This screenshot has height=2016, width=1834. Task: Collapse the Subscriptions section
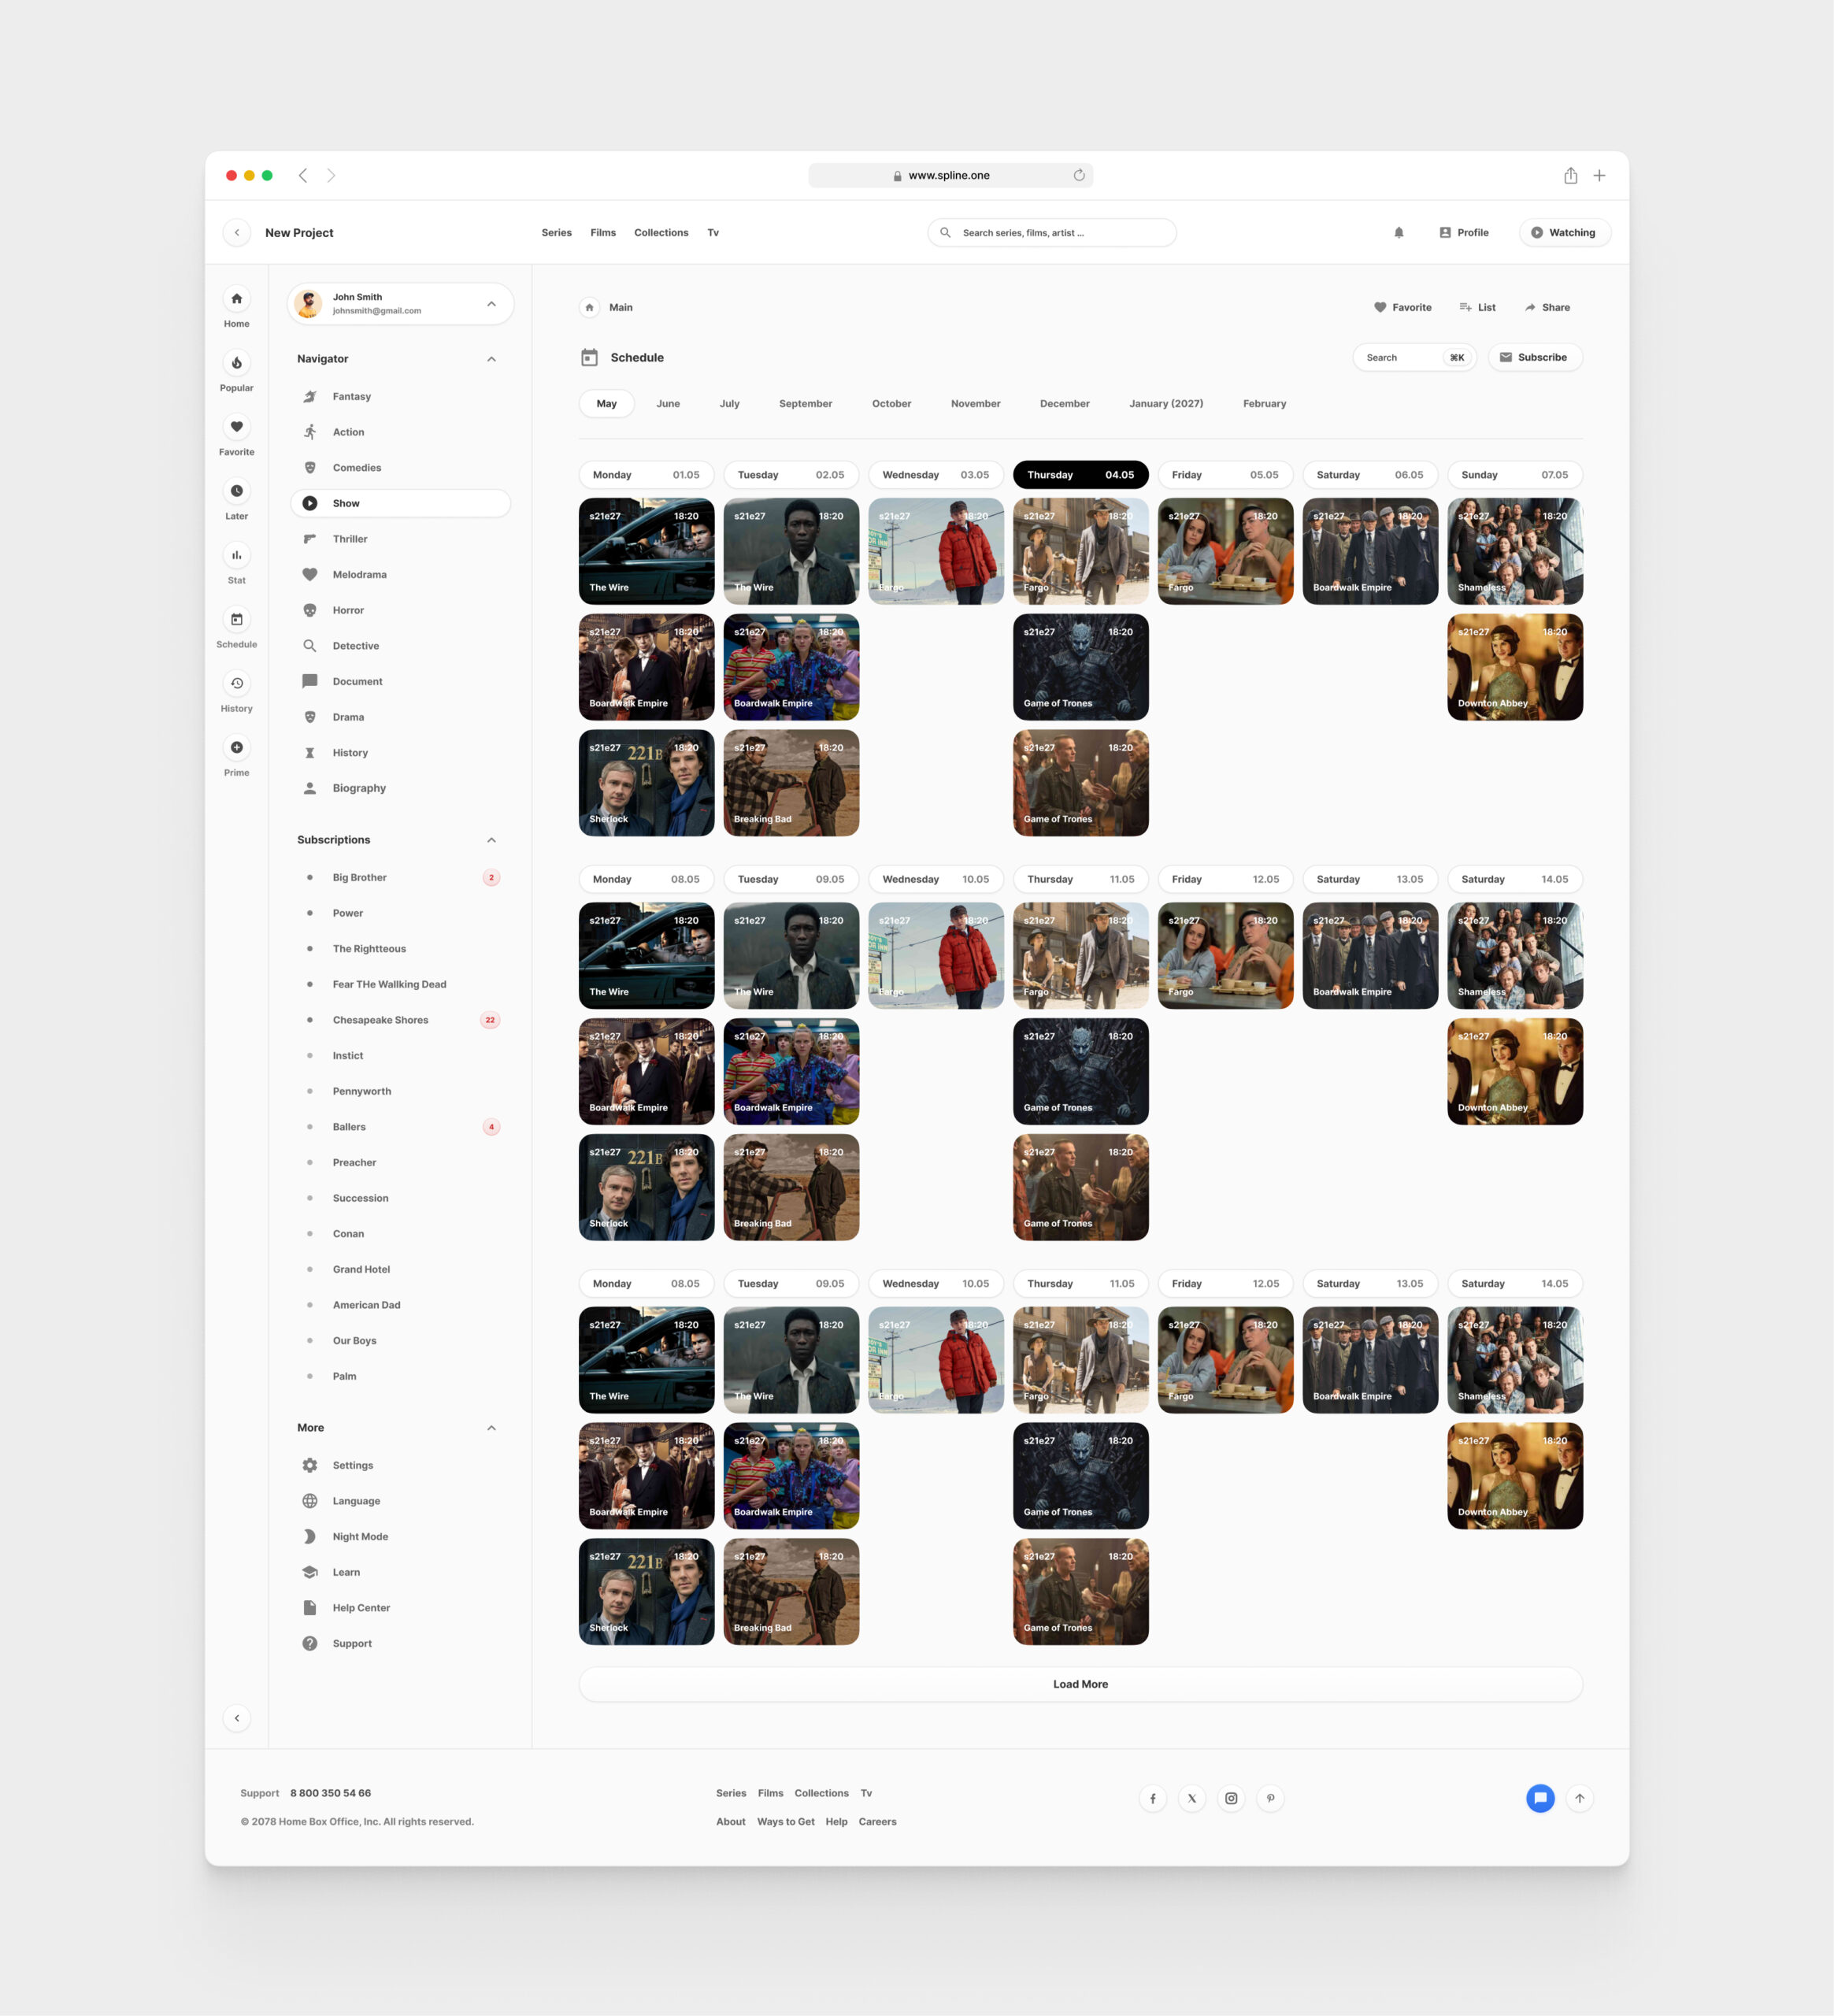(491, 840)
